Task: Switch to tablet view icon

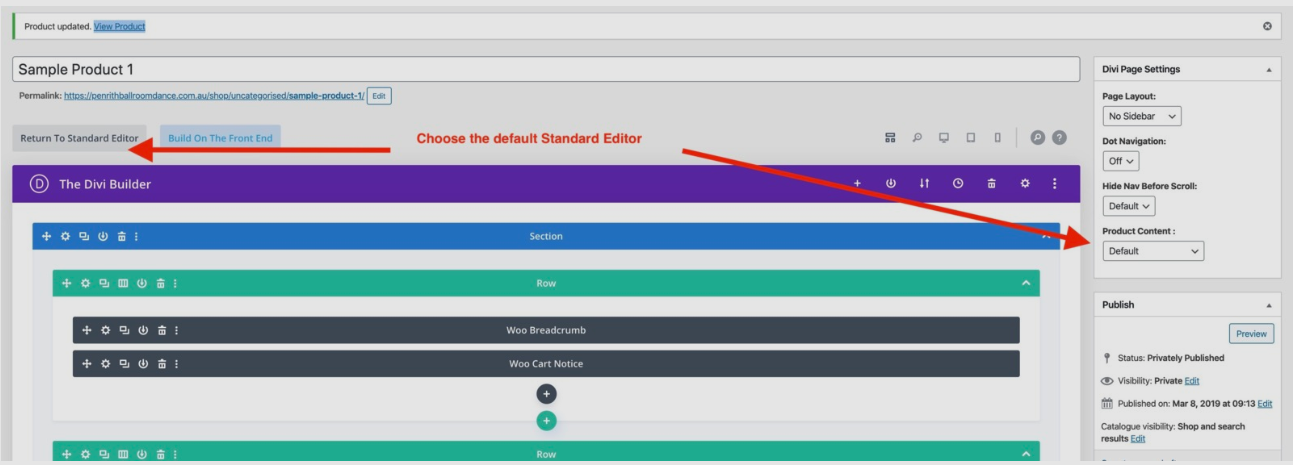Action: 971,138
